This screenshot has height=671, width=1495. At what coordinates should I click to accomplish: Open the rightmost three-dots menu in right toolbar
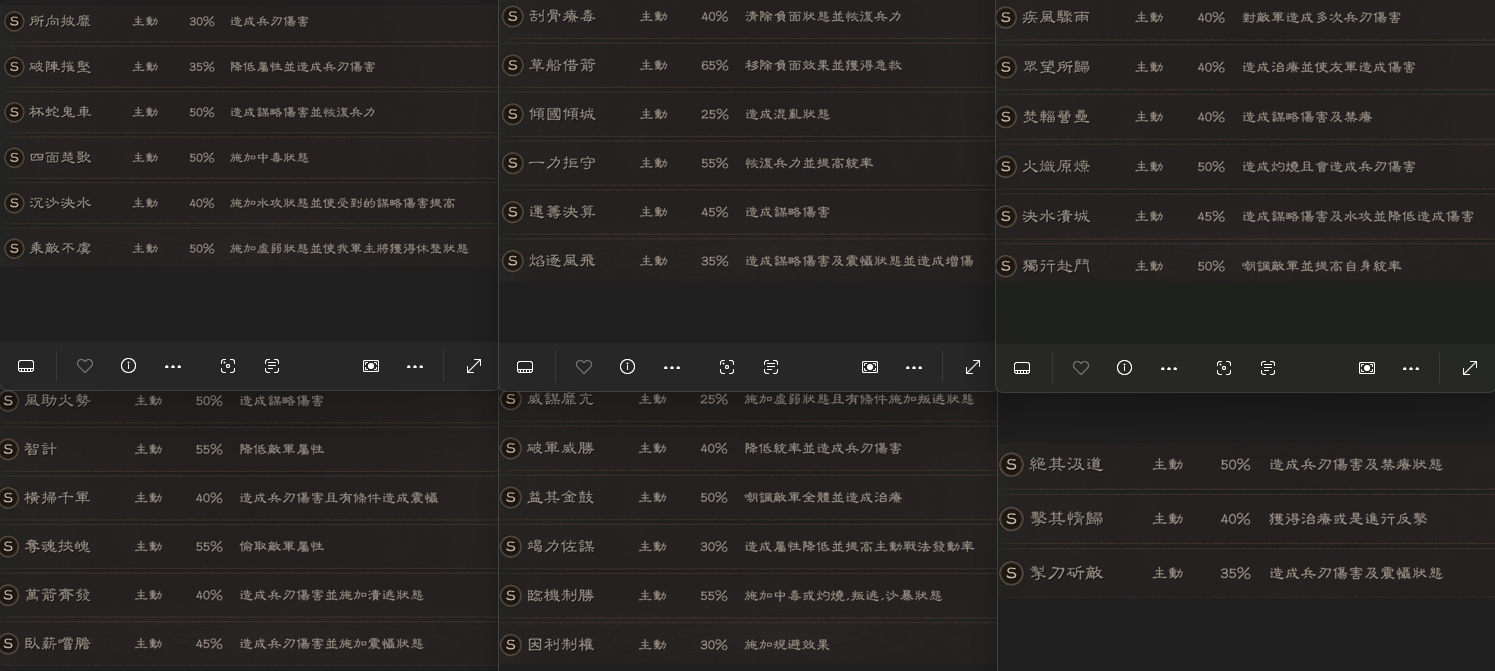(1411, 368)
